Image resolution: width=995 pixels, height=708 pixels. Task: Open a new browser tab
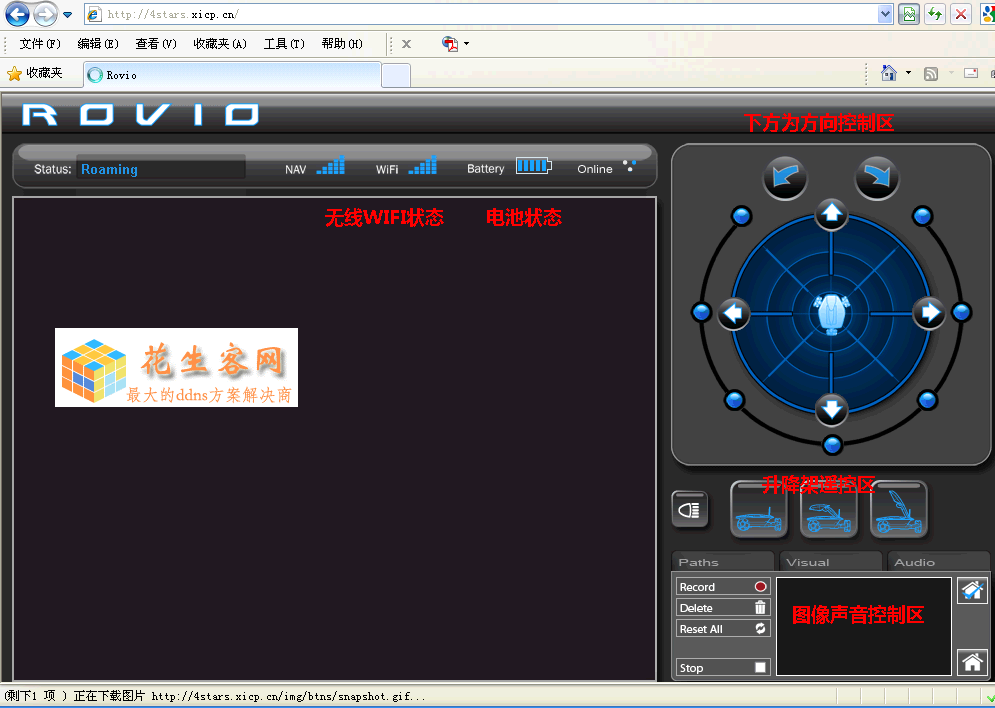396,75
